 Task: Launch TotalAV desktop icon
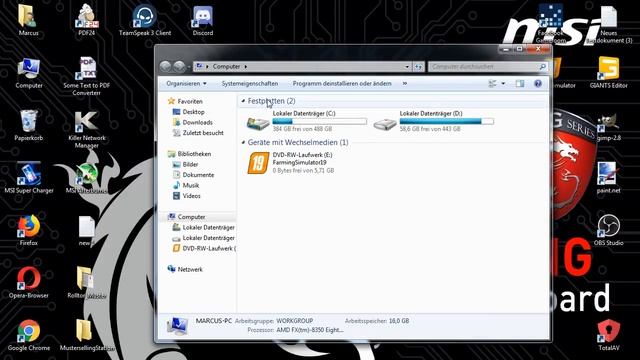pyautogui.click(x=608, y=336)
